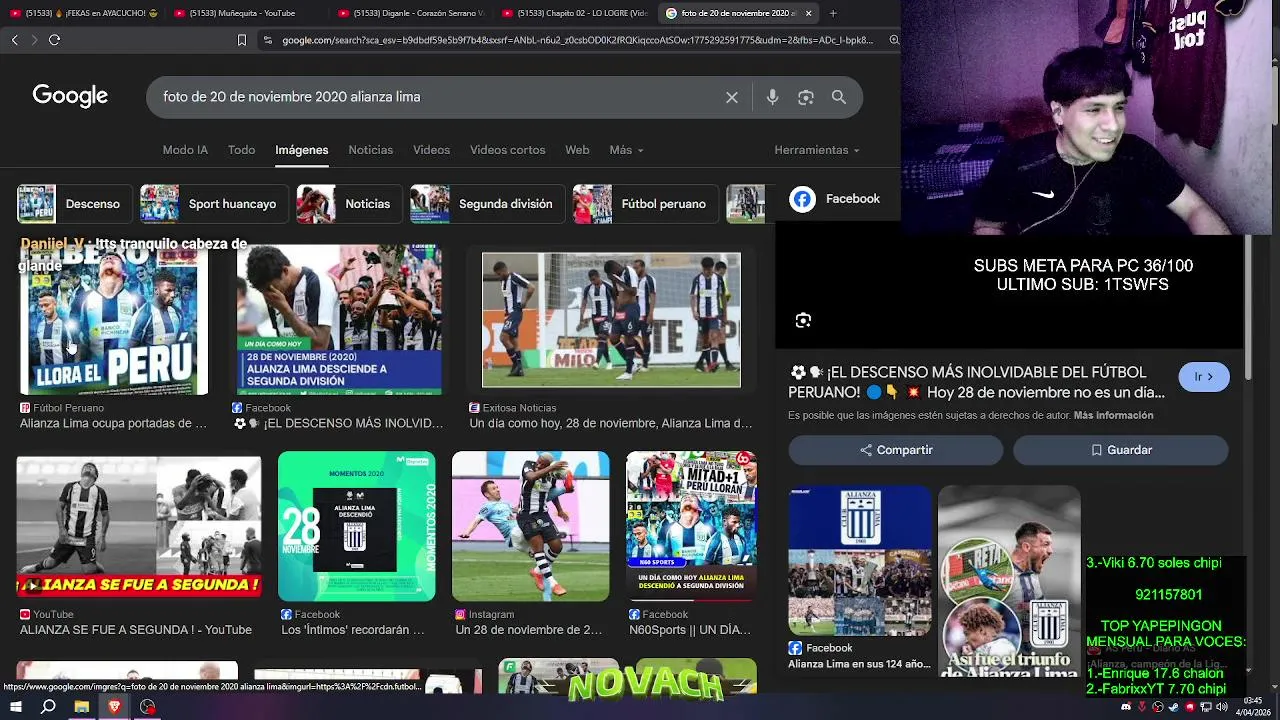Go back with browser back arrow
The height and width of the screenshot is (720, 1280).
(x=14, y=40)
